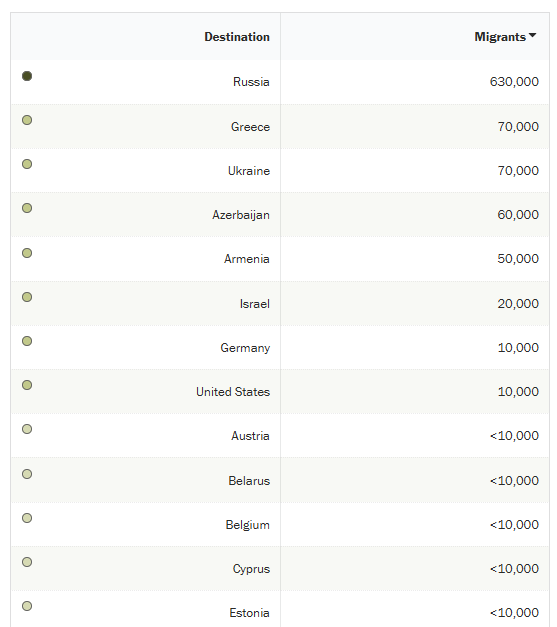Click the dot beside United States
The height and width of the screenshot is (627, 557).
27,385
